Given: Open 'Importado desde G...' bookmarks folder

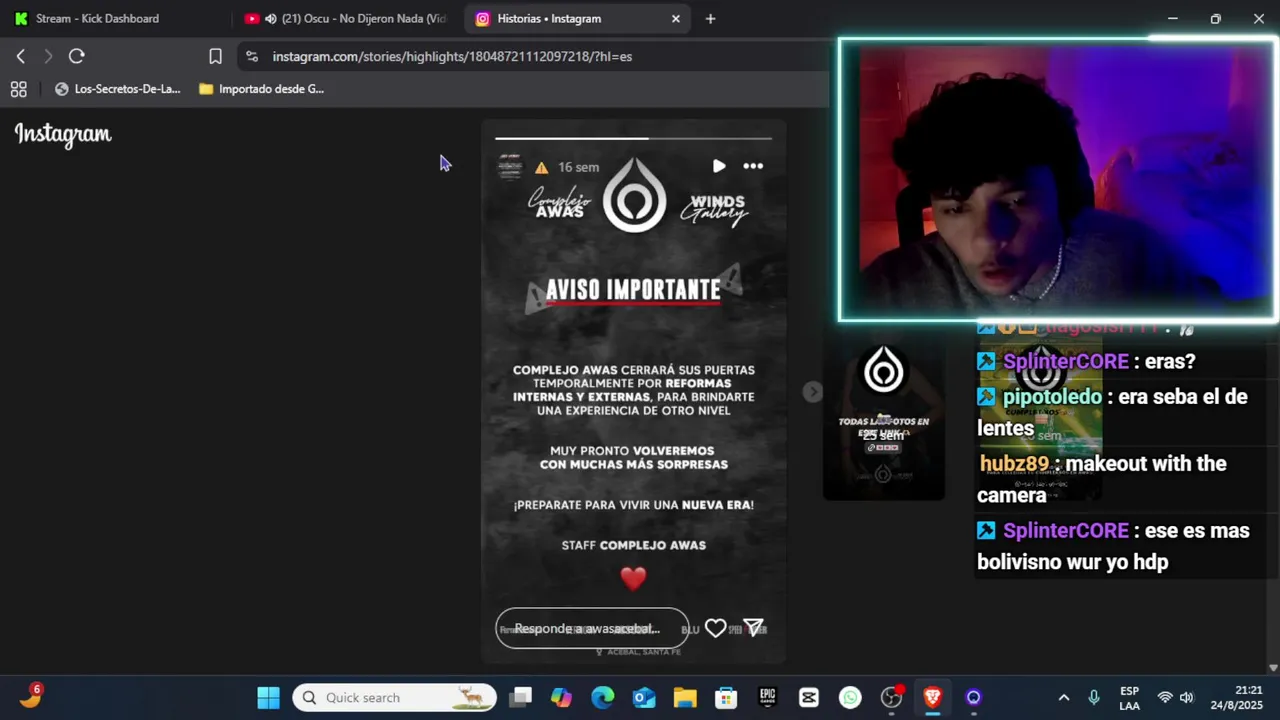Looking at the screenshot, I should pyautogui.click(x=261, y=89).
